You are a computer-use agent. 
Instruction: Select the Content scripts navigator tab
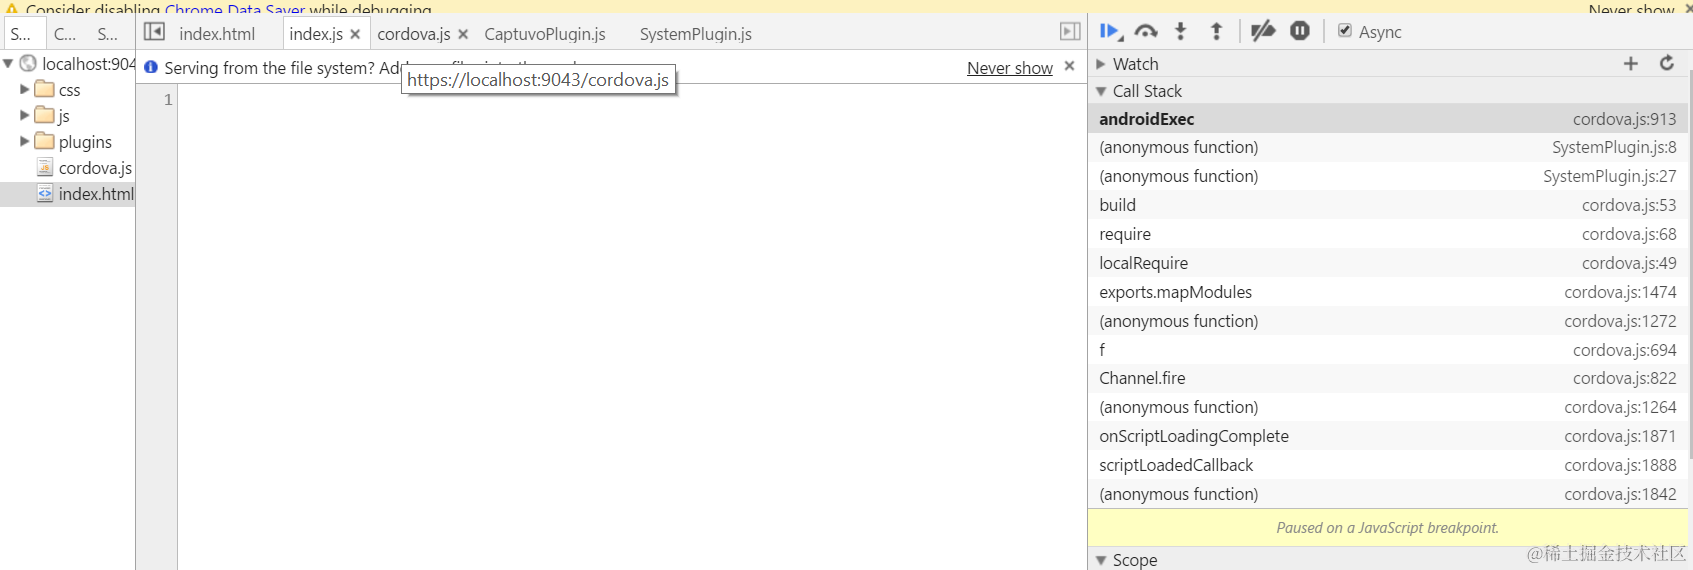(65, 34)
